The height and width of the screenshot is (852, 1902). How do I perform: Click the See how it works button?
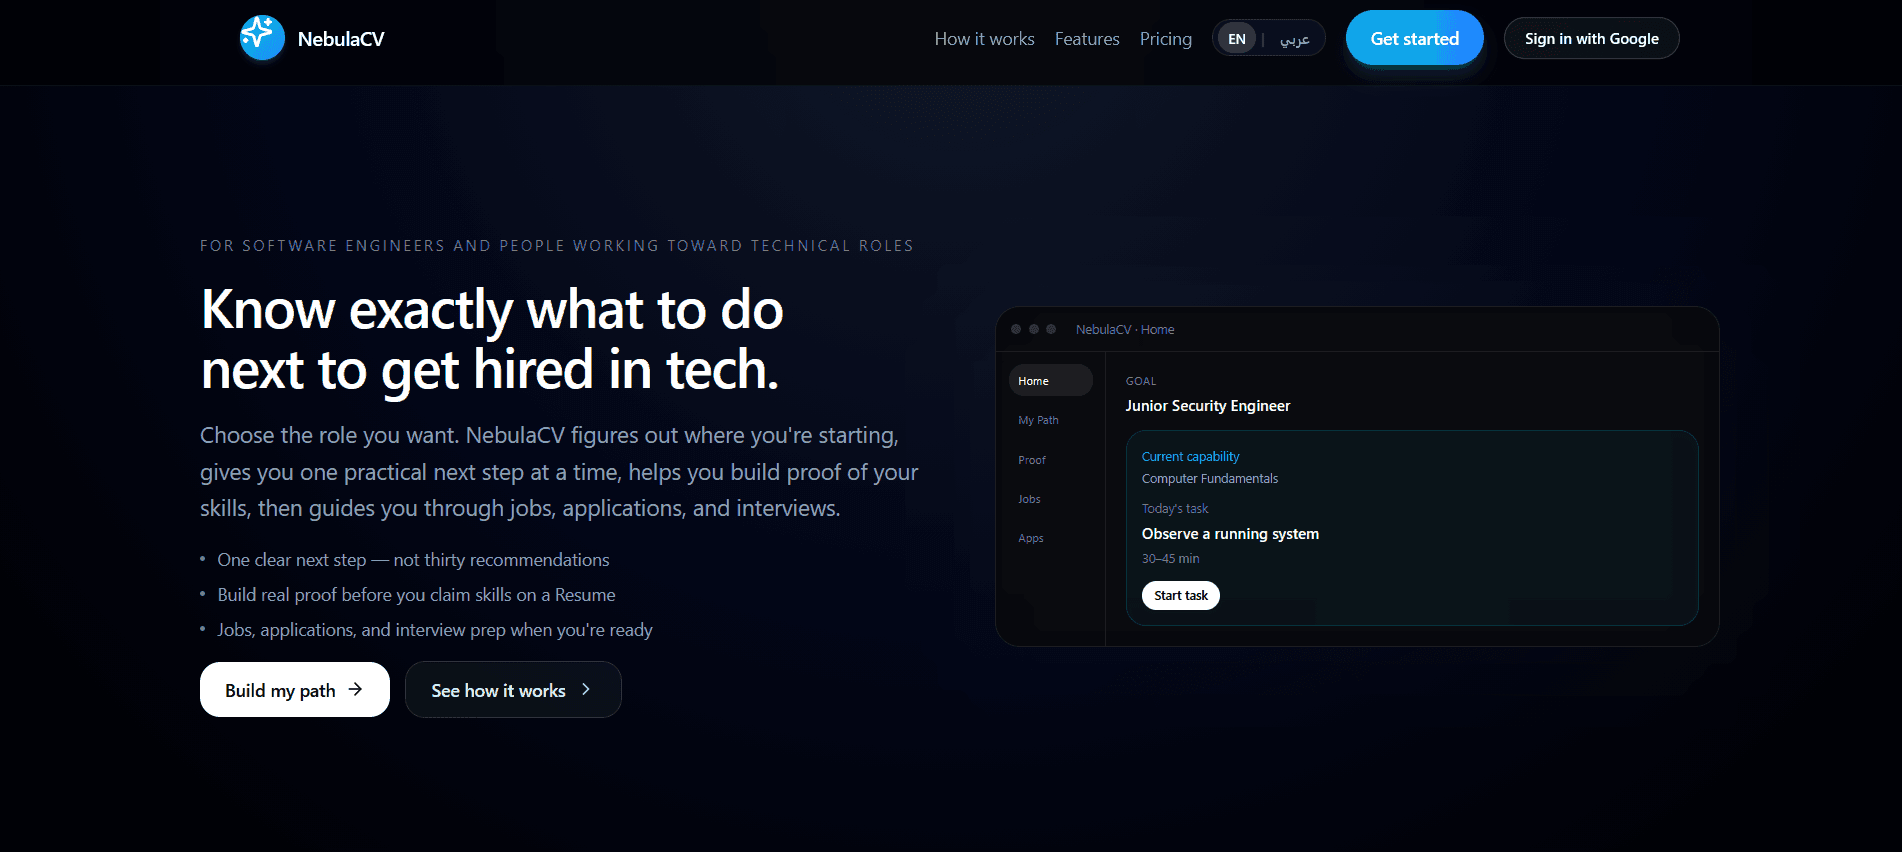pyautogui.click(x=513, y=690)
